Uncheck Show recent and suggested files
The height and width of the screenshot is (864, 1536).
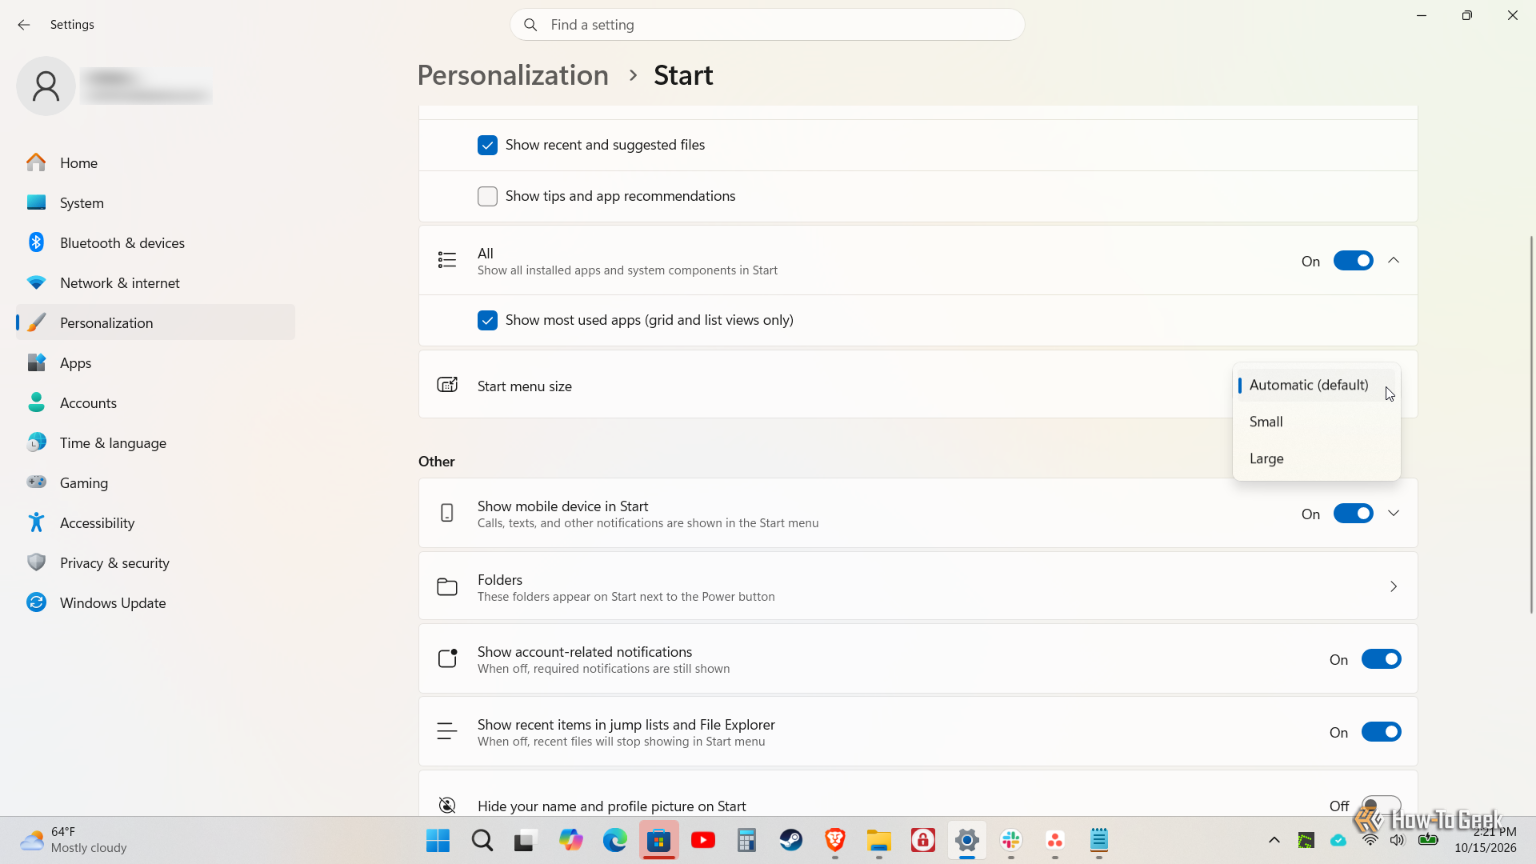click(487, 145)
